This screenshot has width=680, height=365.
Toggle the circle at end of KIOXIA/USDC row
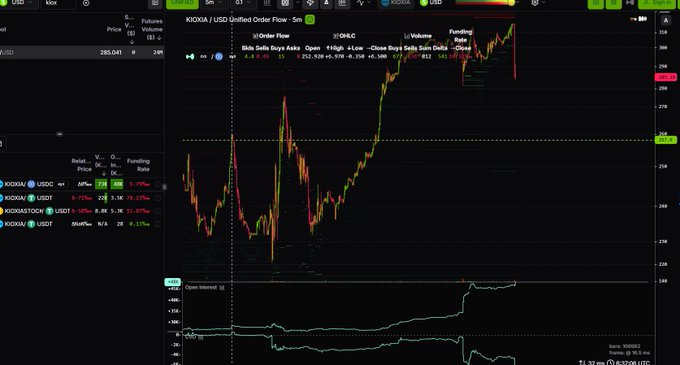tap(157, 184)
